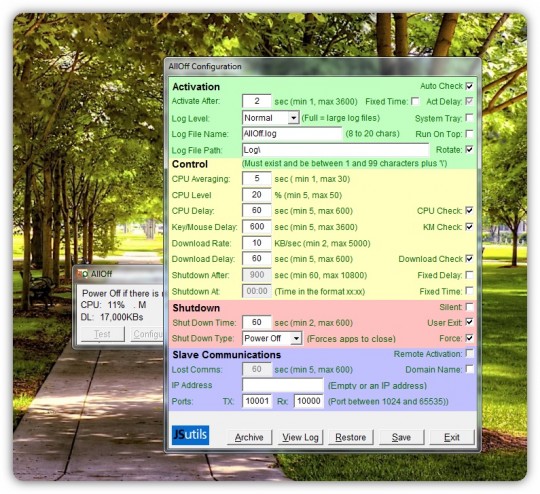Click the AllOff Configuration title bar
Image resolution: width=540 pixels, height=494 pixels.
(322, 66)
